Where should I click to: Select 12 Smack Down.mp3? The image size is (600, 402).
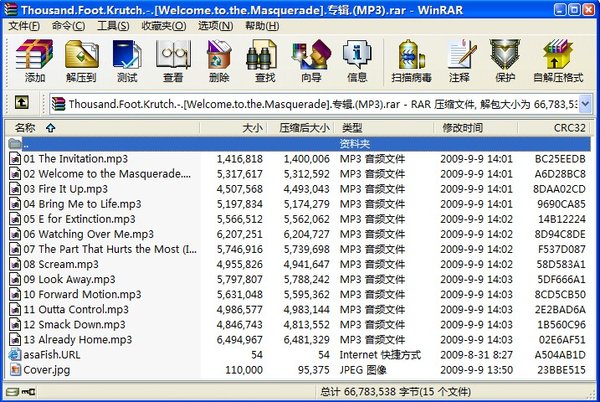(x=74, y=325)
